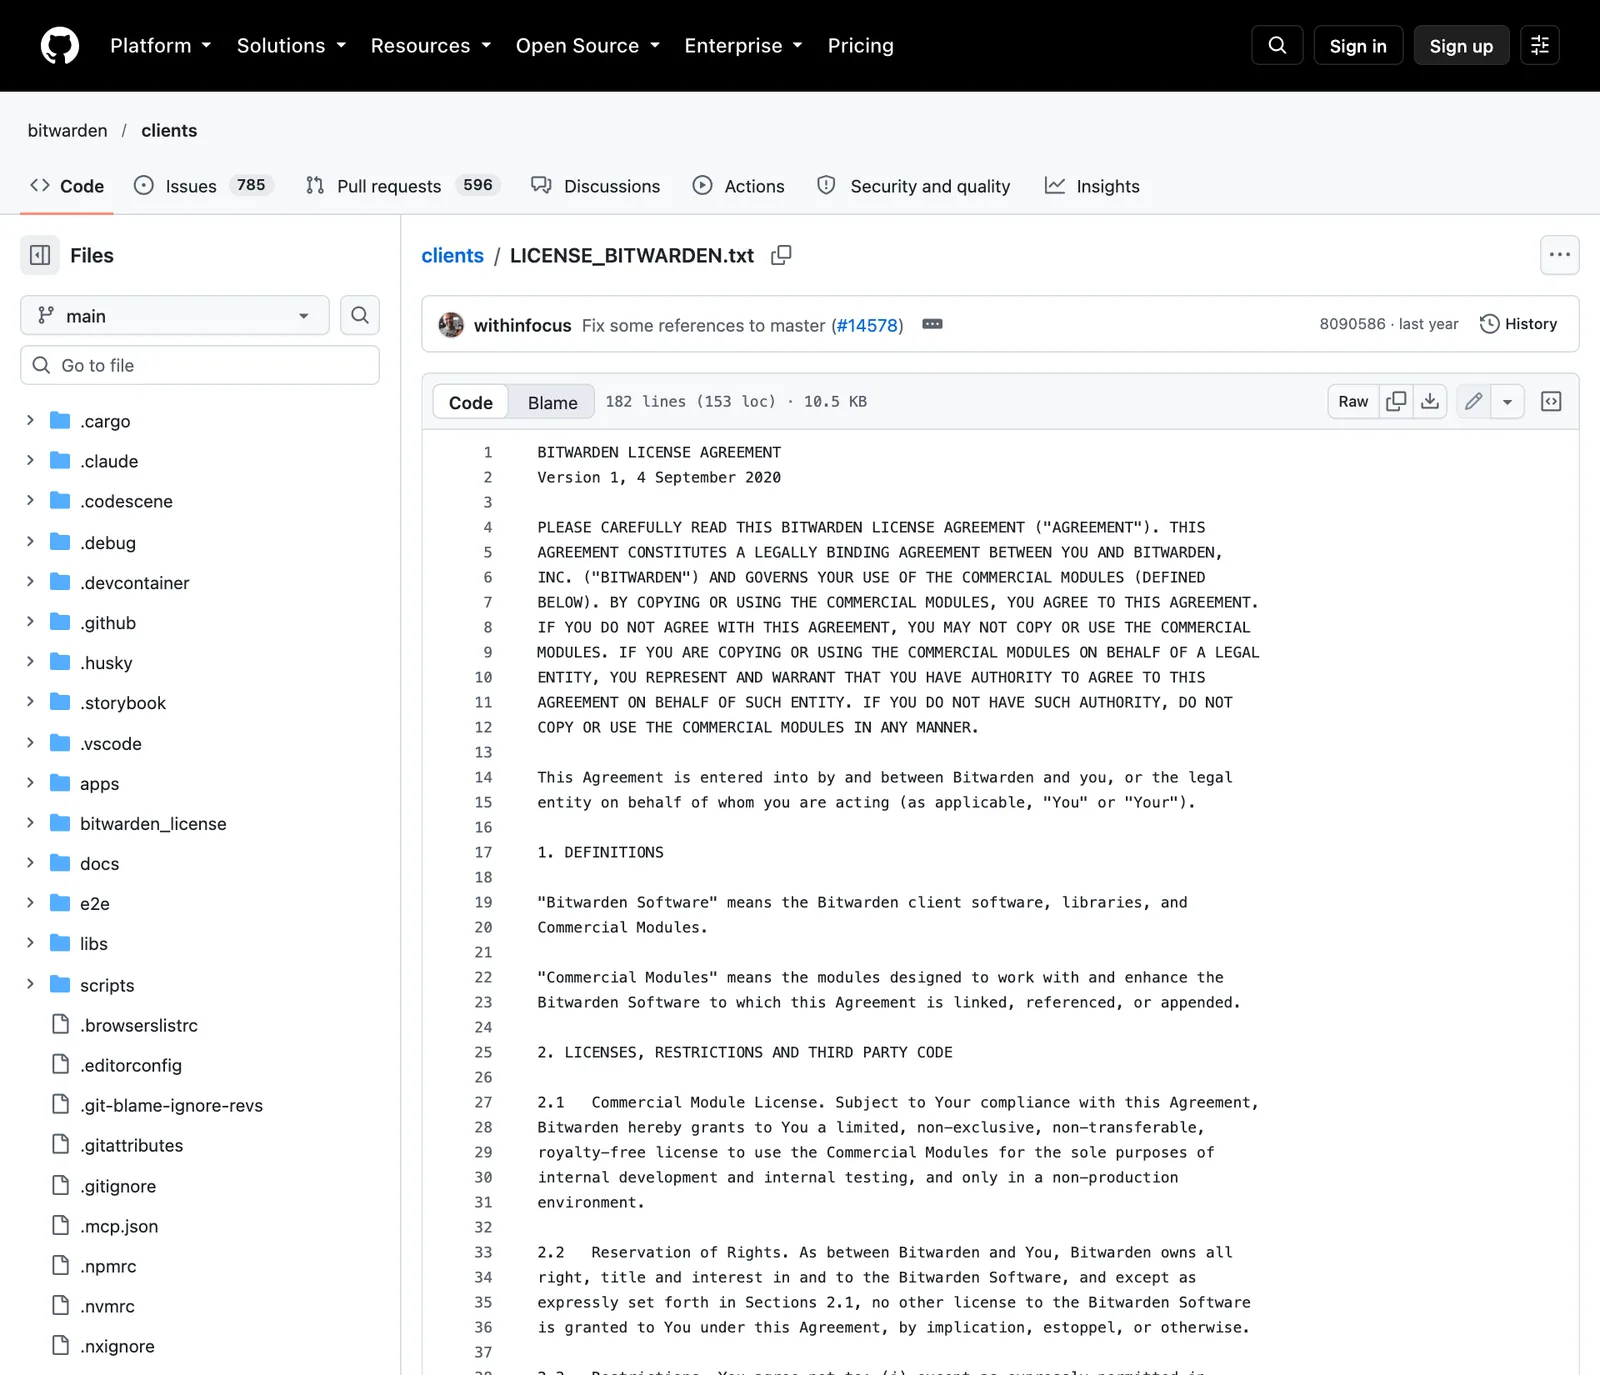The height and width of the screenshot is (1375, 1600).
Task: Open the Pricing page
Action: coord(861,46)
